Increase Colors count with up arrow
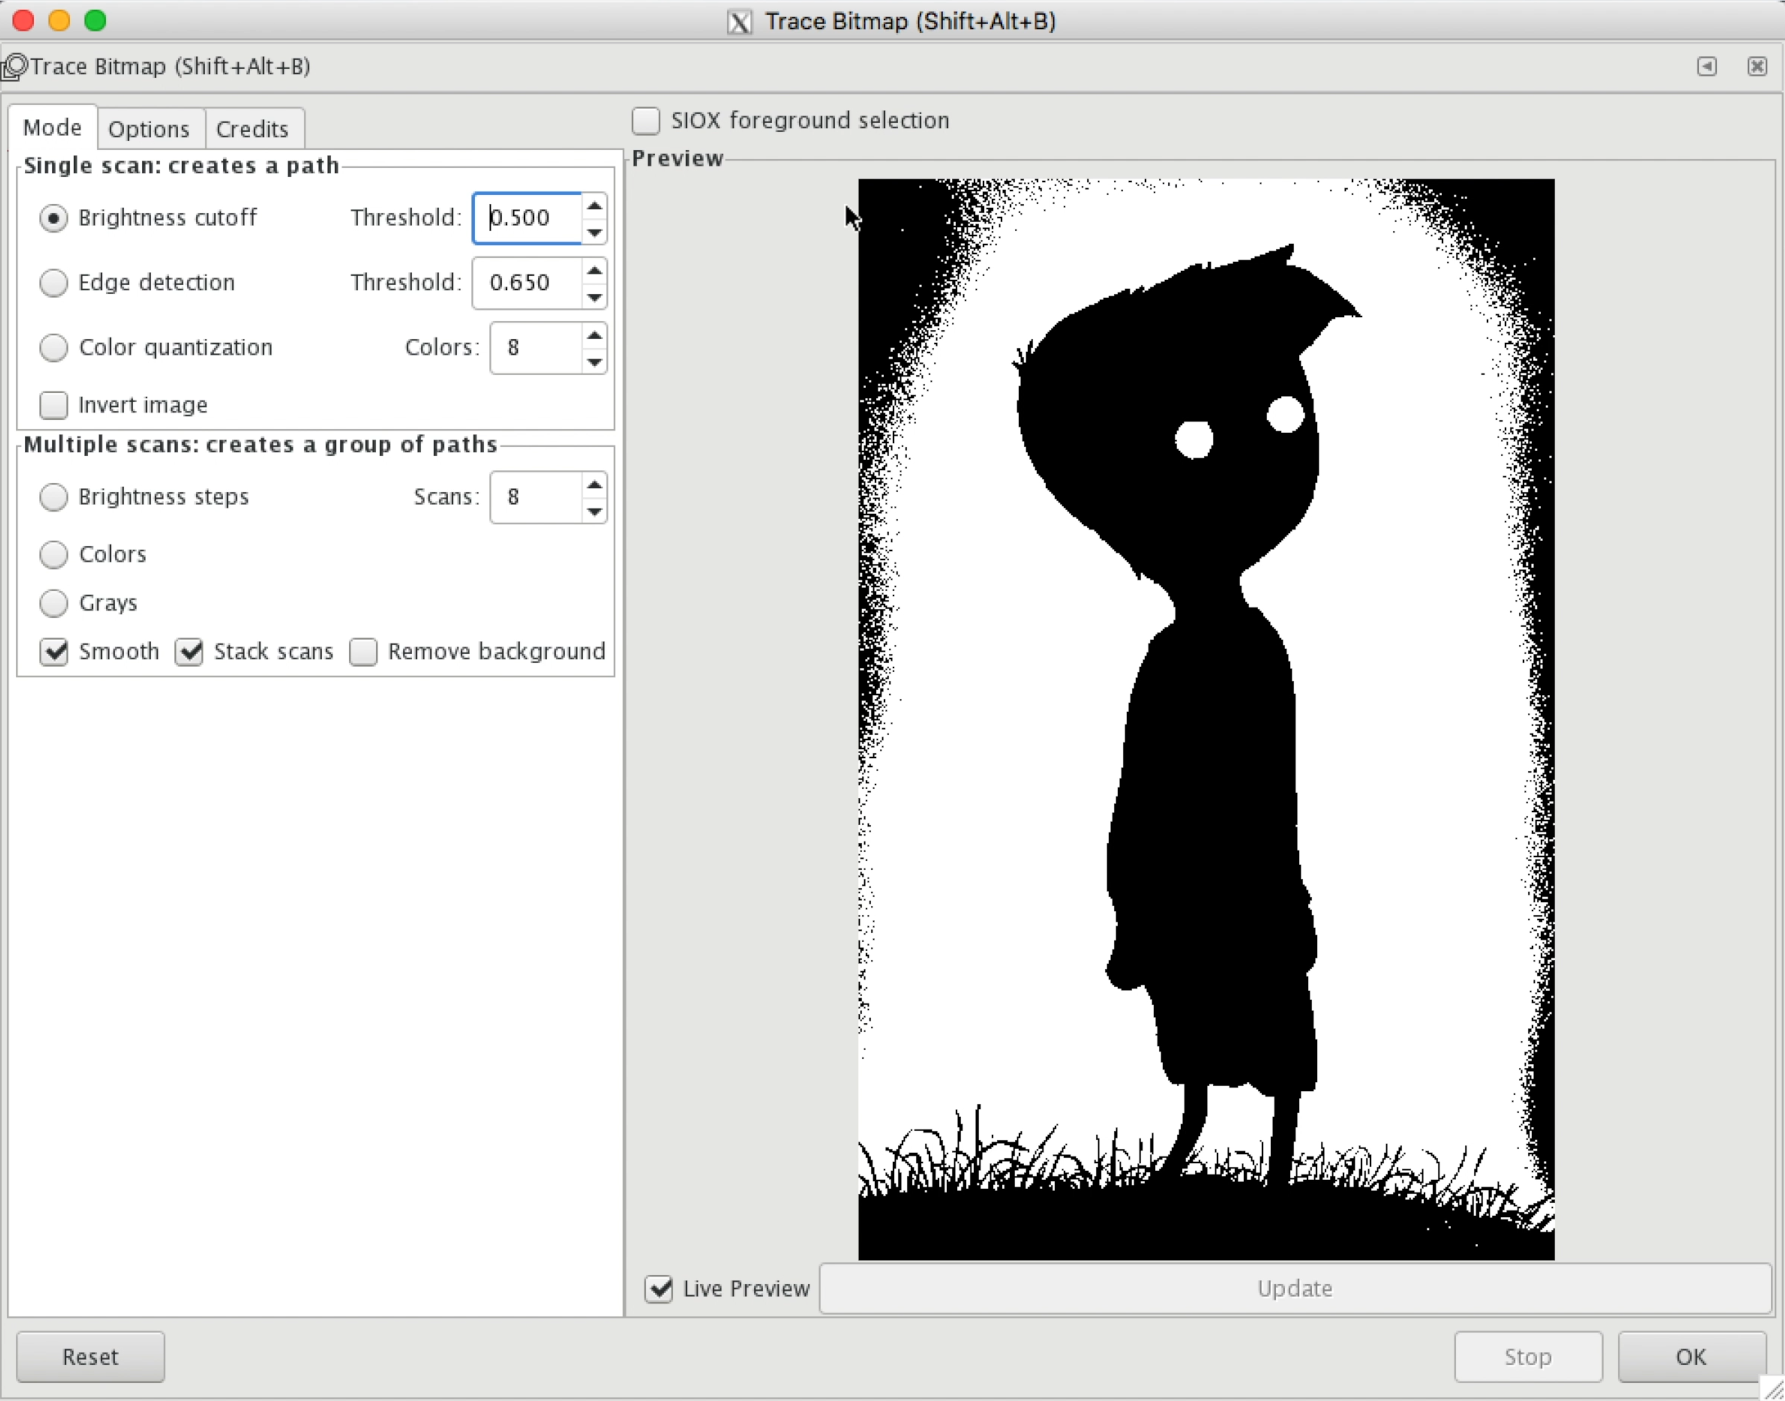Screen dimensions: 1785x1401 click(595, 335)
